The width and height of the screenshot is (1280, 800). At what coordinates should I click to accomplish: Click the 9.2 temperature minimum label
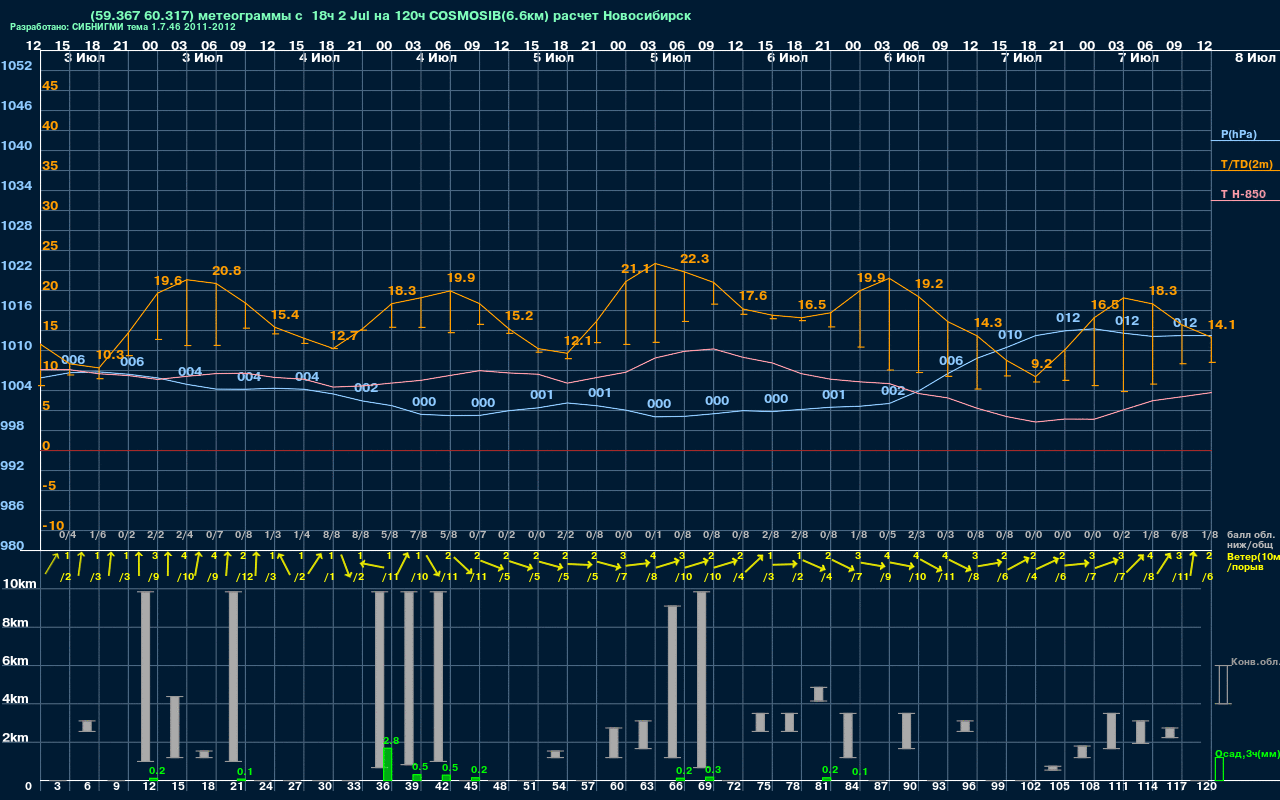[x=1042, y=364]
